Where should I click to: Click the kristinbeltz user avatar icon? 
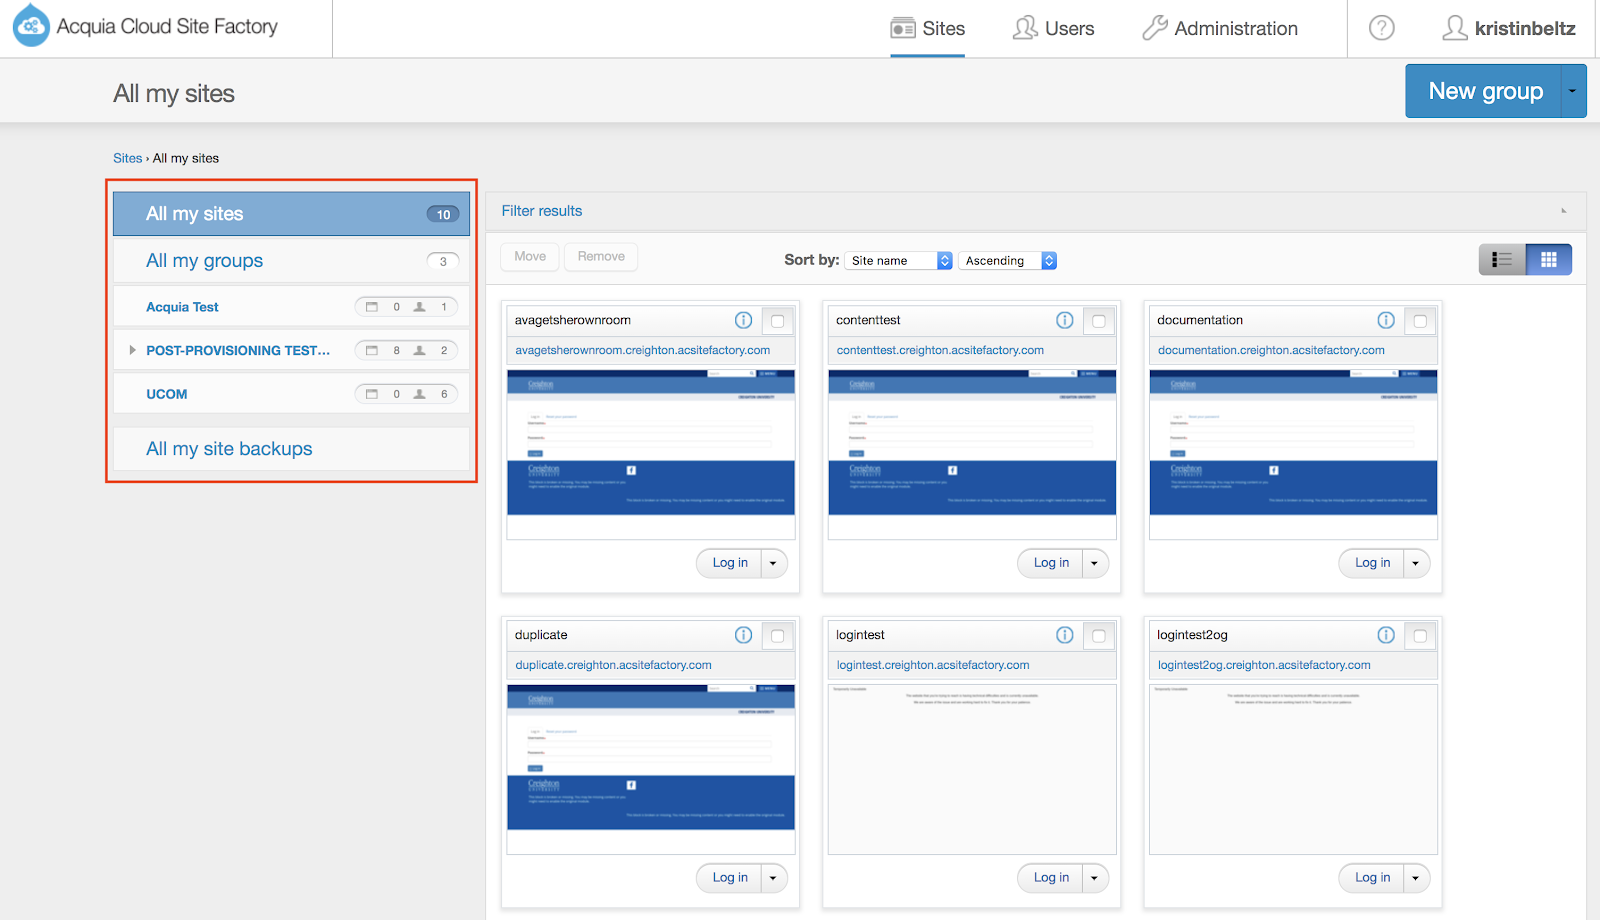1455,28
